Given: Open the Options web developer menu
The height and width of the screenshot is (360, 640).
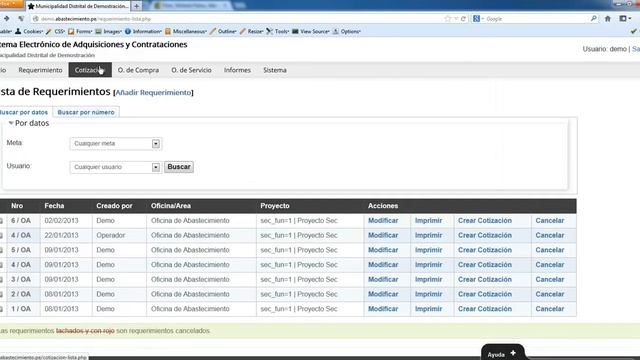Looking at the screenshot, I should coord(347,31).
